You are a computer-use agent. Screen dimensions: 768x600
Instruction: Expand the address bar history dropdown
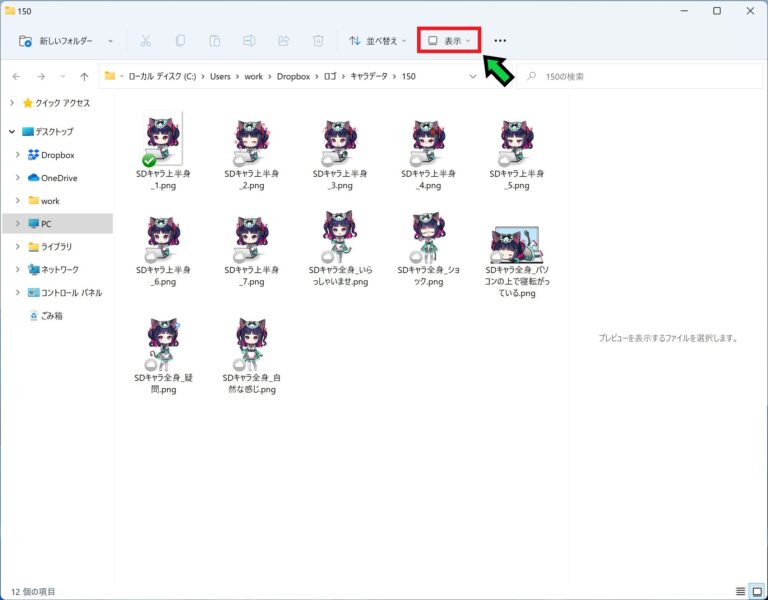click(473, 76)
